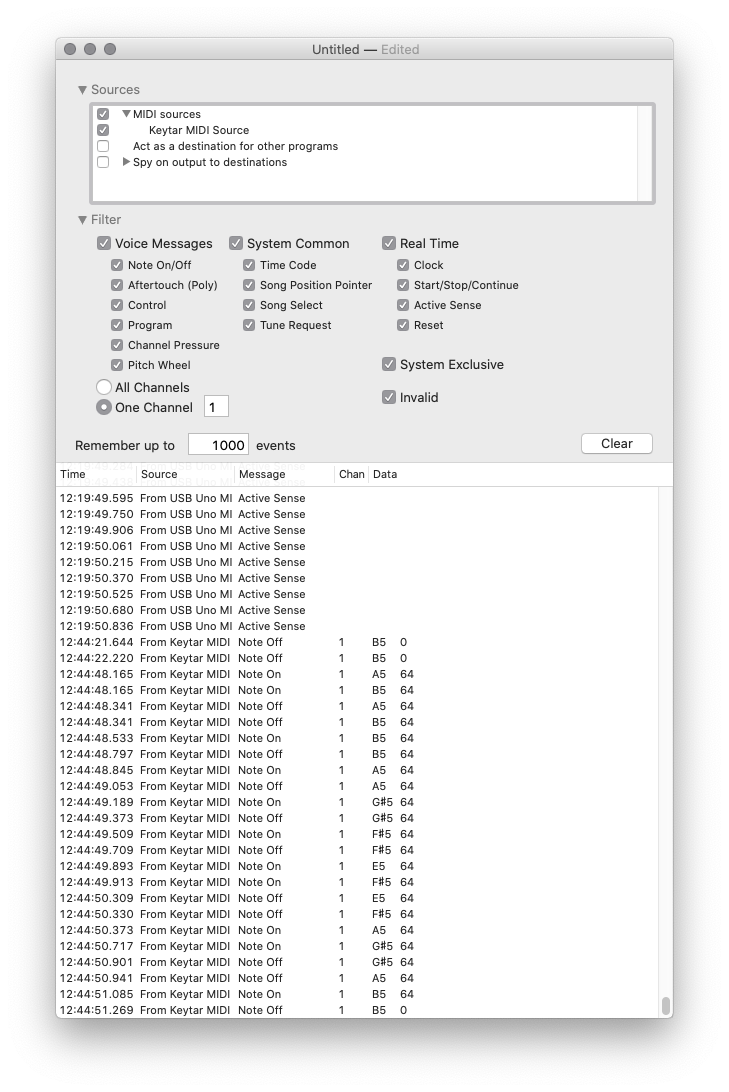
Task: Collapse the Filter section triangle
Action: click(82, 220)
